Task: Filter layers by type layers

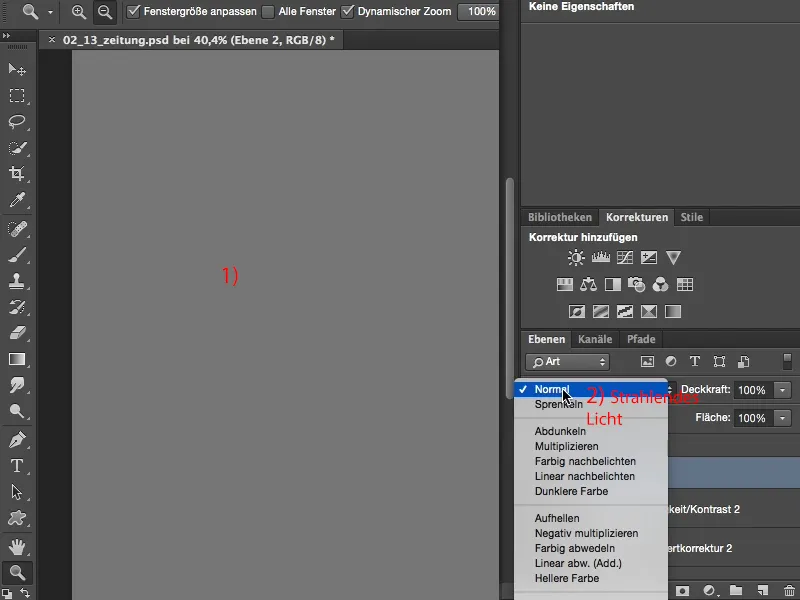Action: (694, 361)
